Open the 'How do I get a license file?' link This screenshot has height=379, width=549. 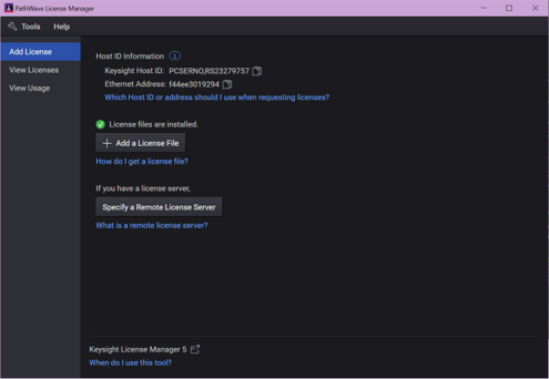(x=142, y=161)
